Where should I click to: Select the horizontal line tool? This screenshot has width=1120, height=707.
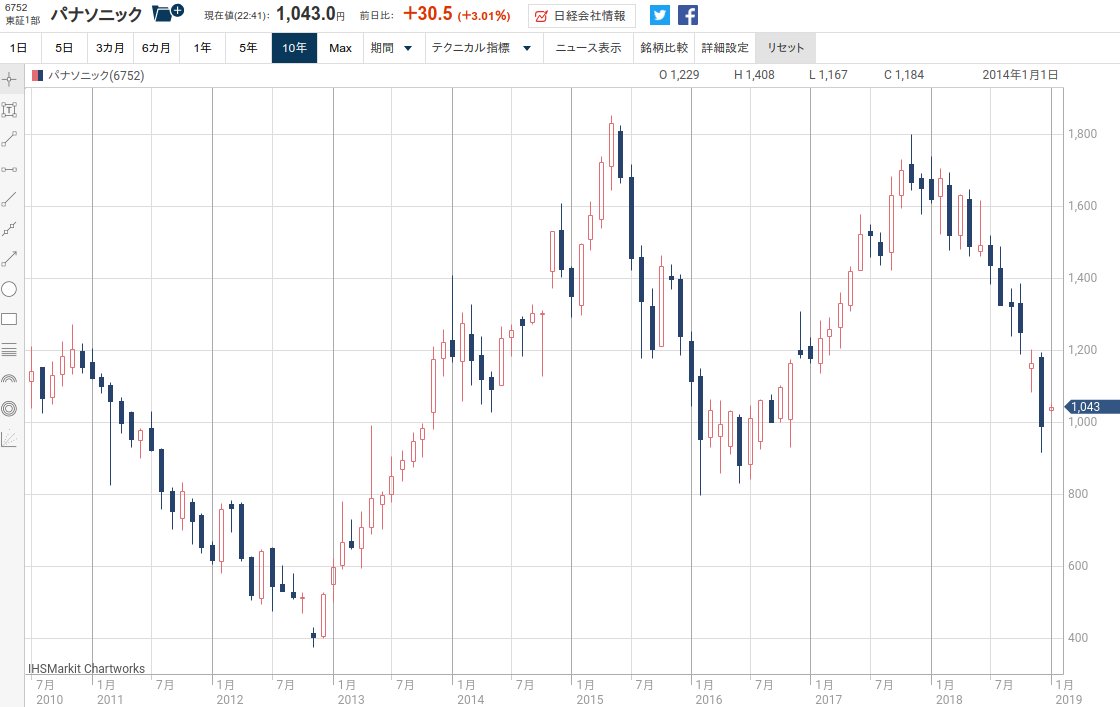tap(9, 169)
